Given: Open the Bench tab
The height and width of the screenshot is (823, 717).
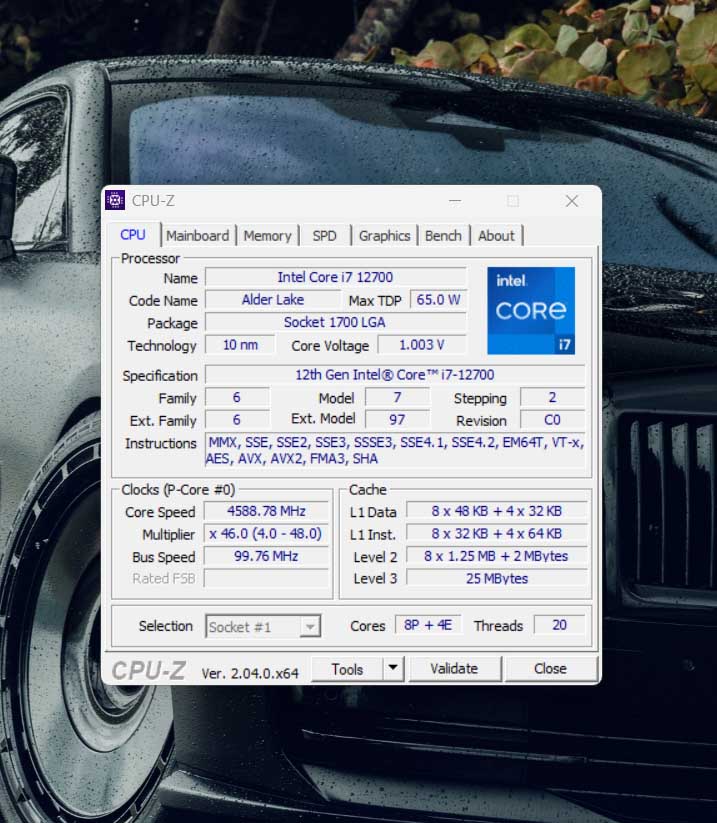Looking at the screenshot, I should [443, 236].
